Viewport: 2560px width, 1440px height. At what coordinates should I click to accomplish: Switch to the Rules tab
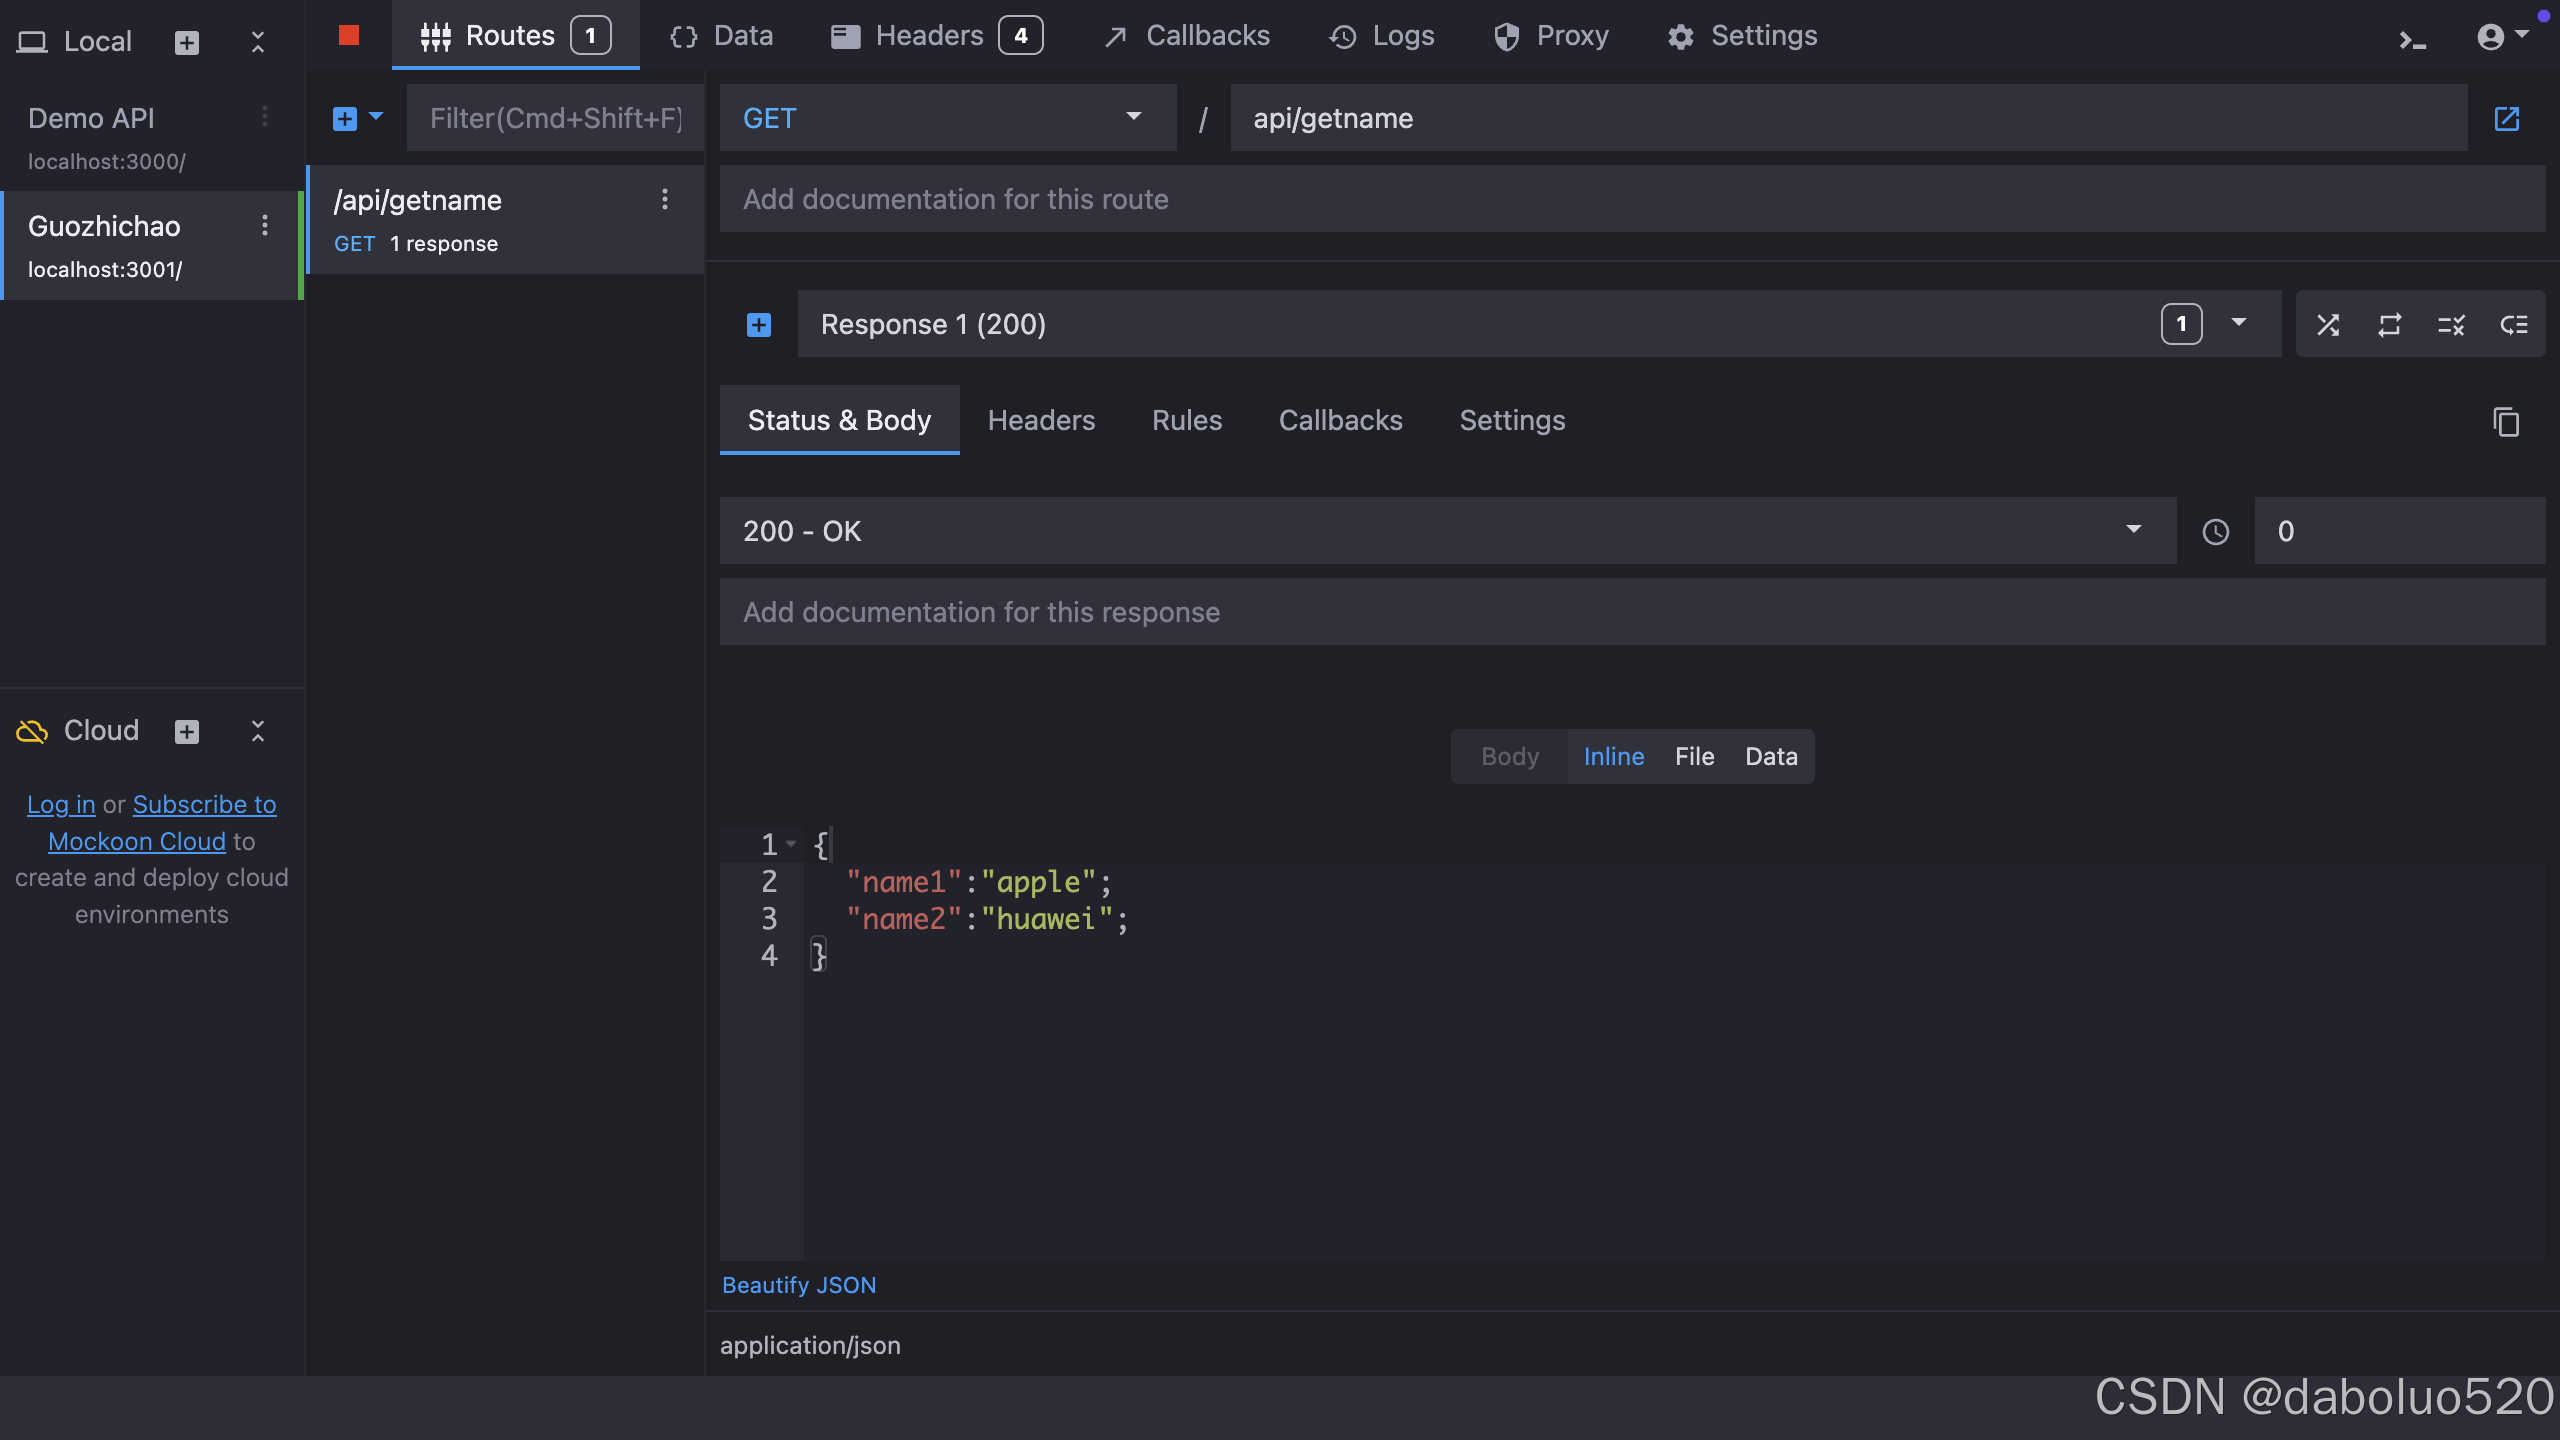click(x=1186, y=420)
